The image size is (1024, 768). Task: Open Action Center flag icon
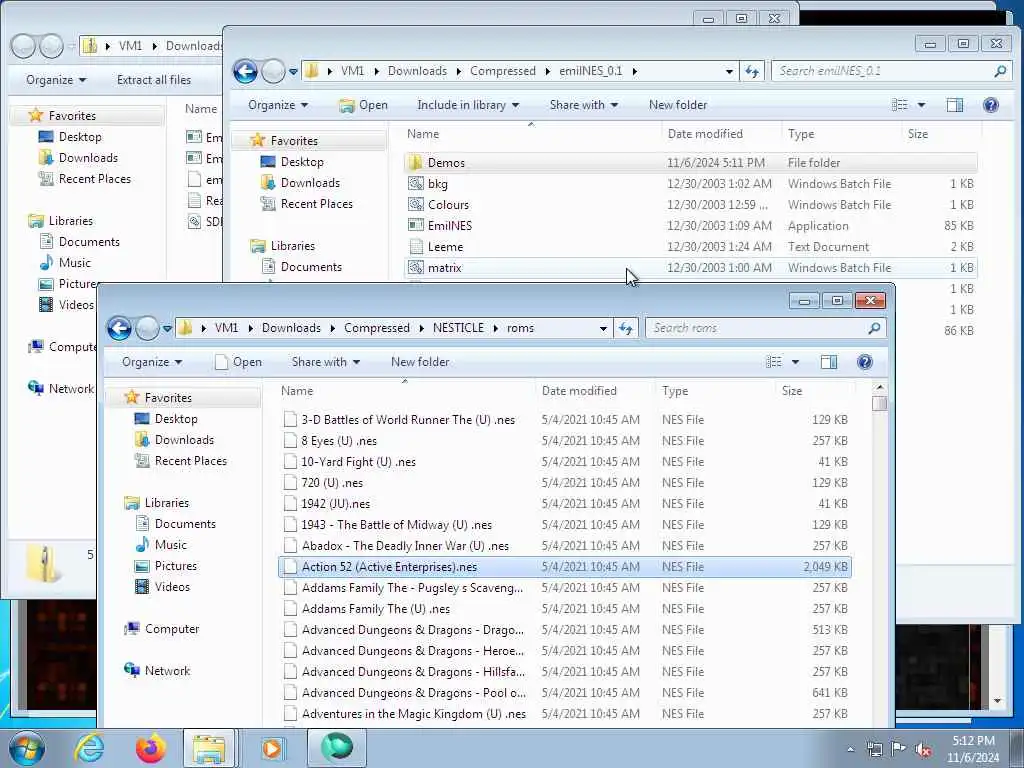click(899, 749)
